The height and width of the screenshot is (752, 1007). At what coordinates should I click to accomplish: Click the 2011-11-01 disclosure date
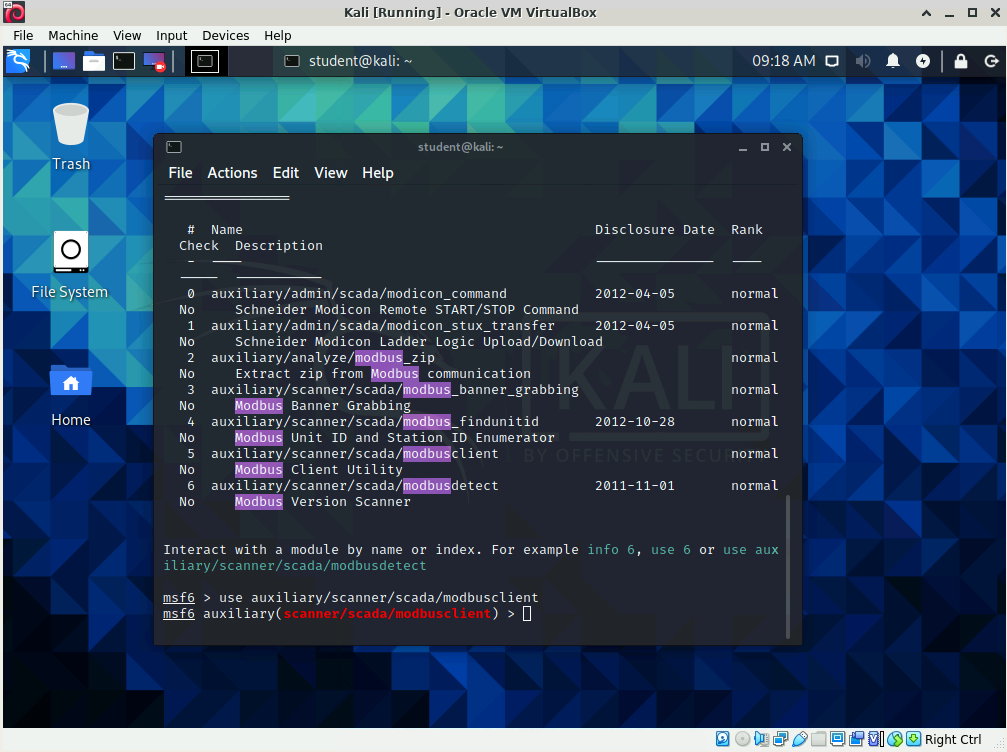coord(635,486)
